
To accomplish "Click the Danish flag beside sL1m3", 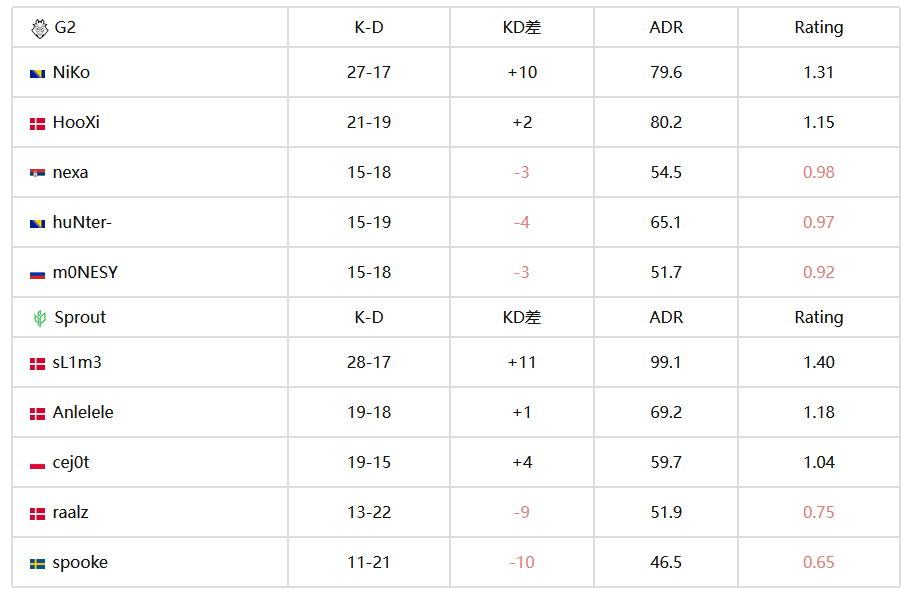I will pos(37,364).
